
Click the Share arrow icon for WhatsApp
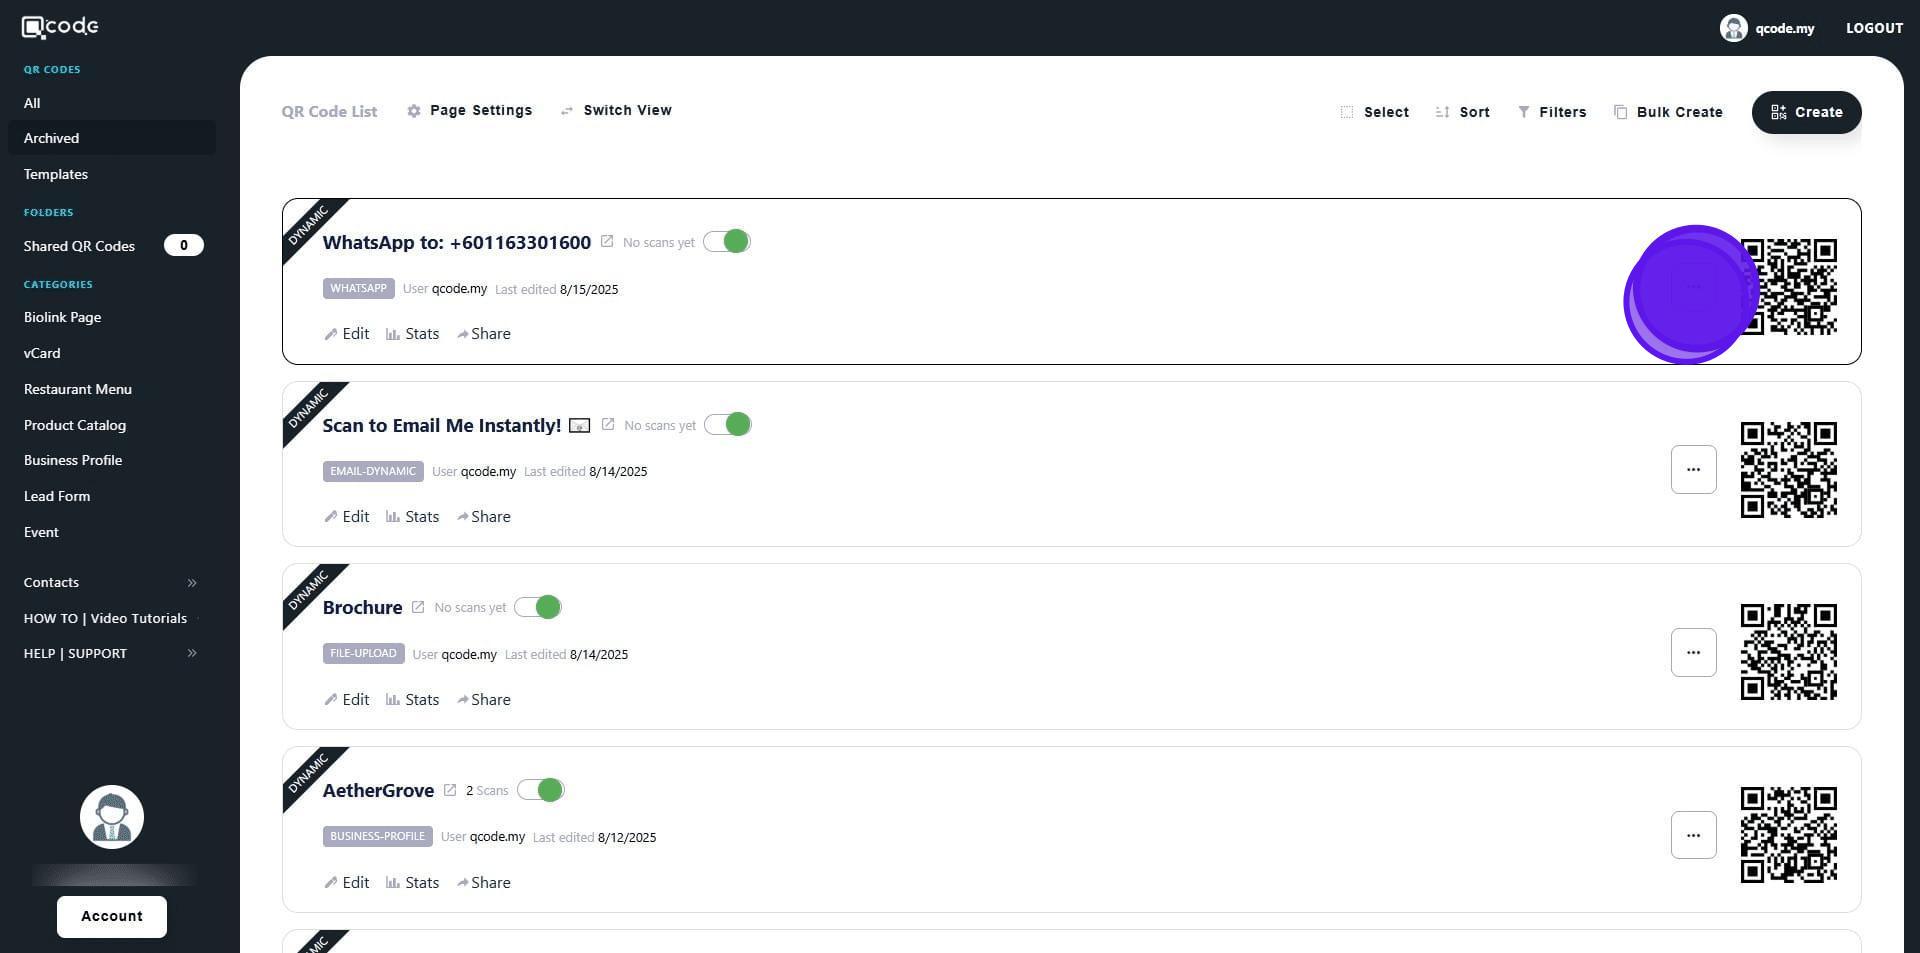pyautogui.click(x=463, y=334)
